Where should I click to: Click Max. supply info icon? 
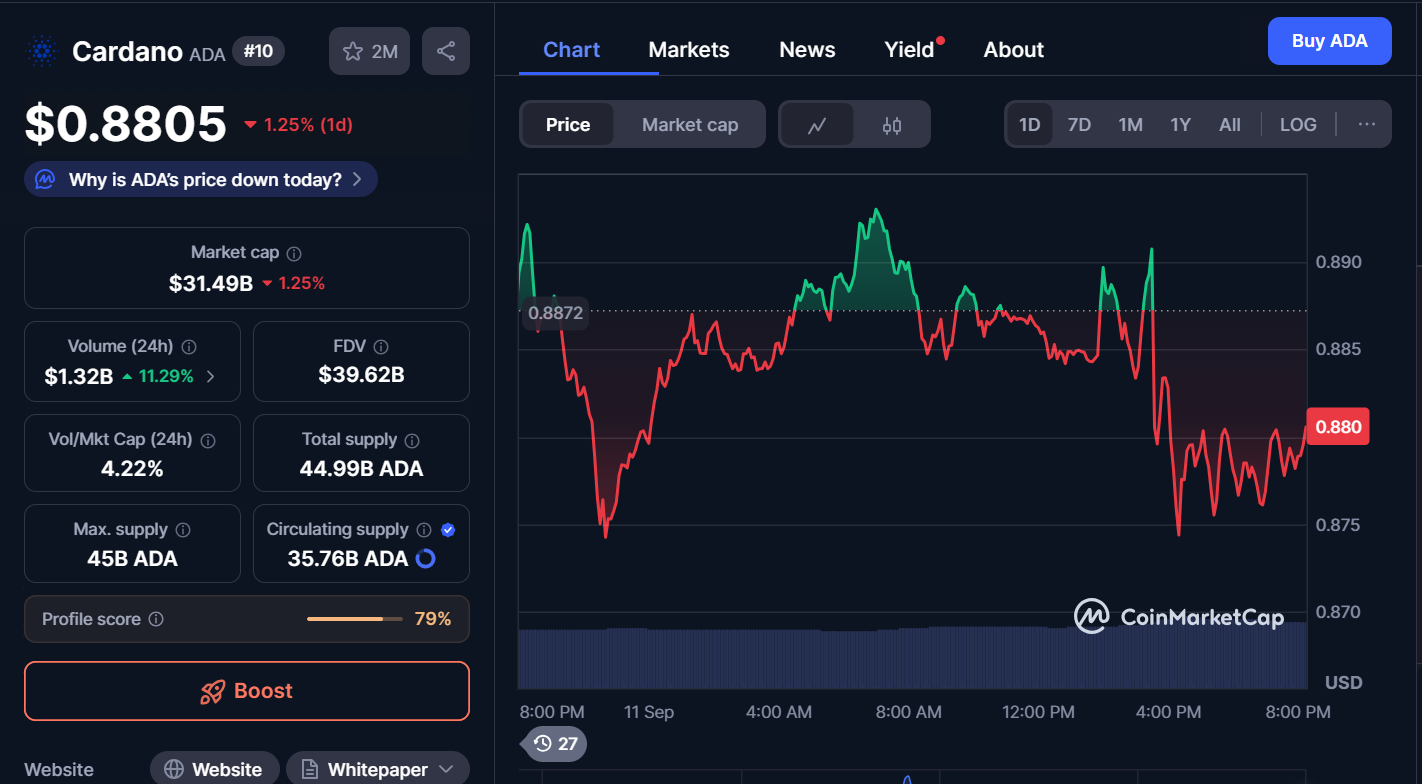[x=182, y=530]
